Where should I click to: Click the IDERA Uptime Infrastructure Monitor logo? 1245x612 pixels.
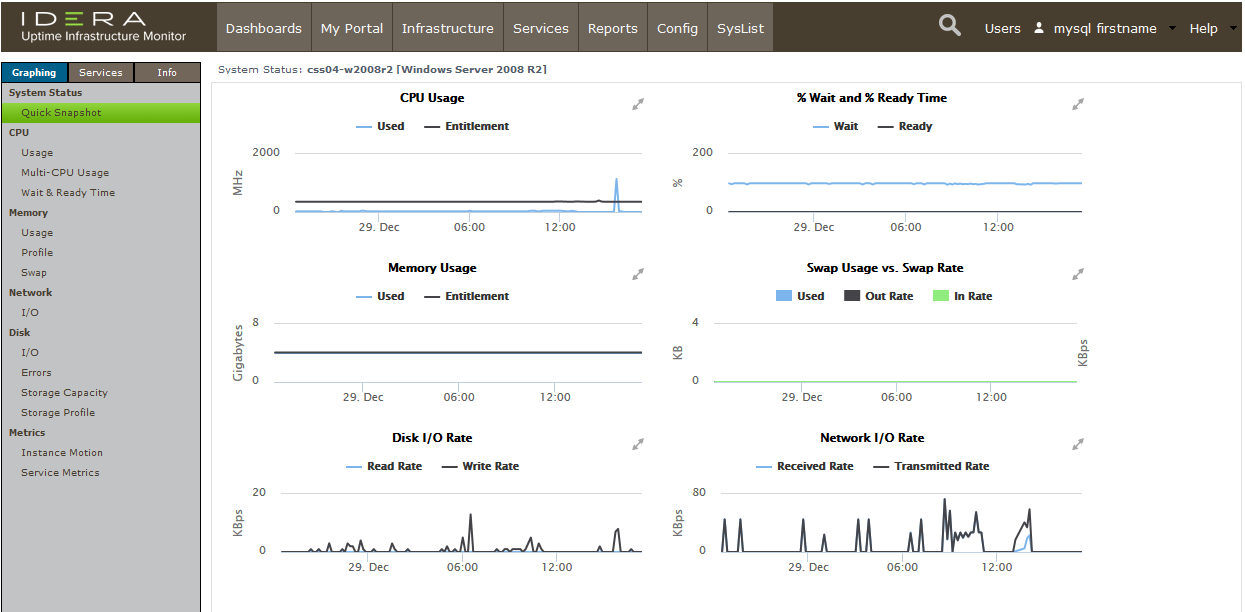[x=103, y=27]
